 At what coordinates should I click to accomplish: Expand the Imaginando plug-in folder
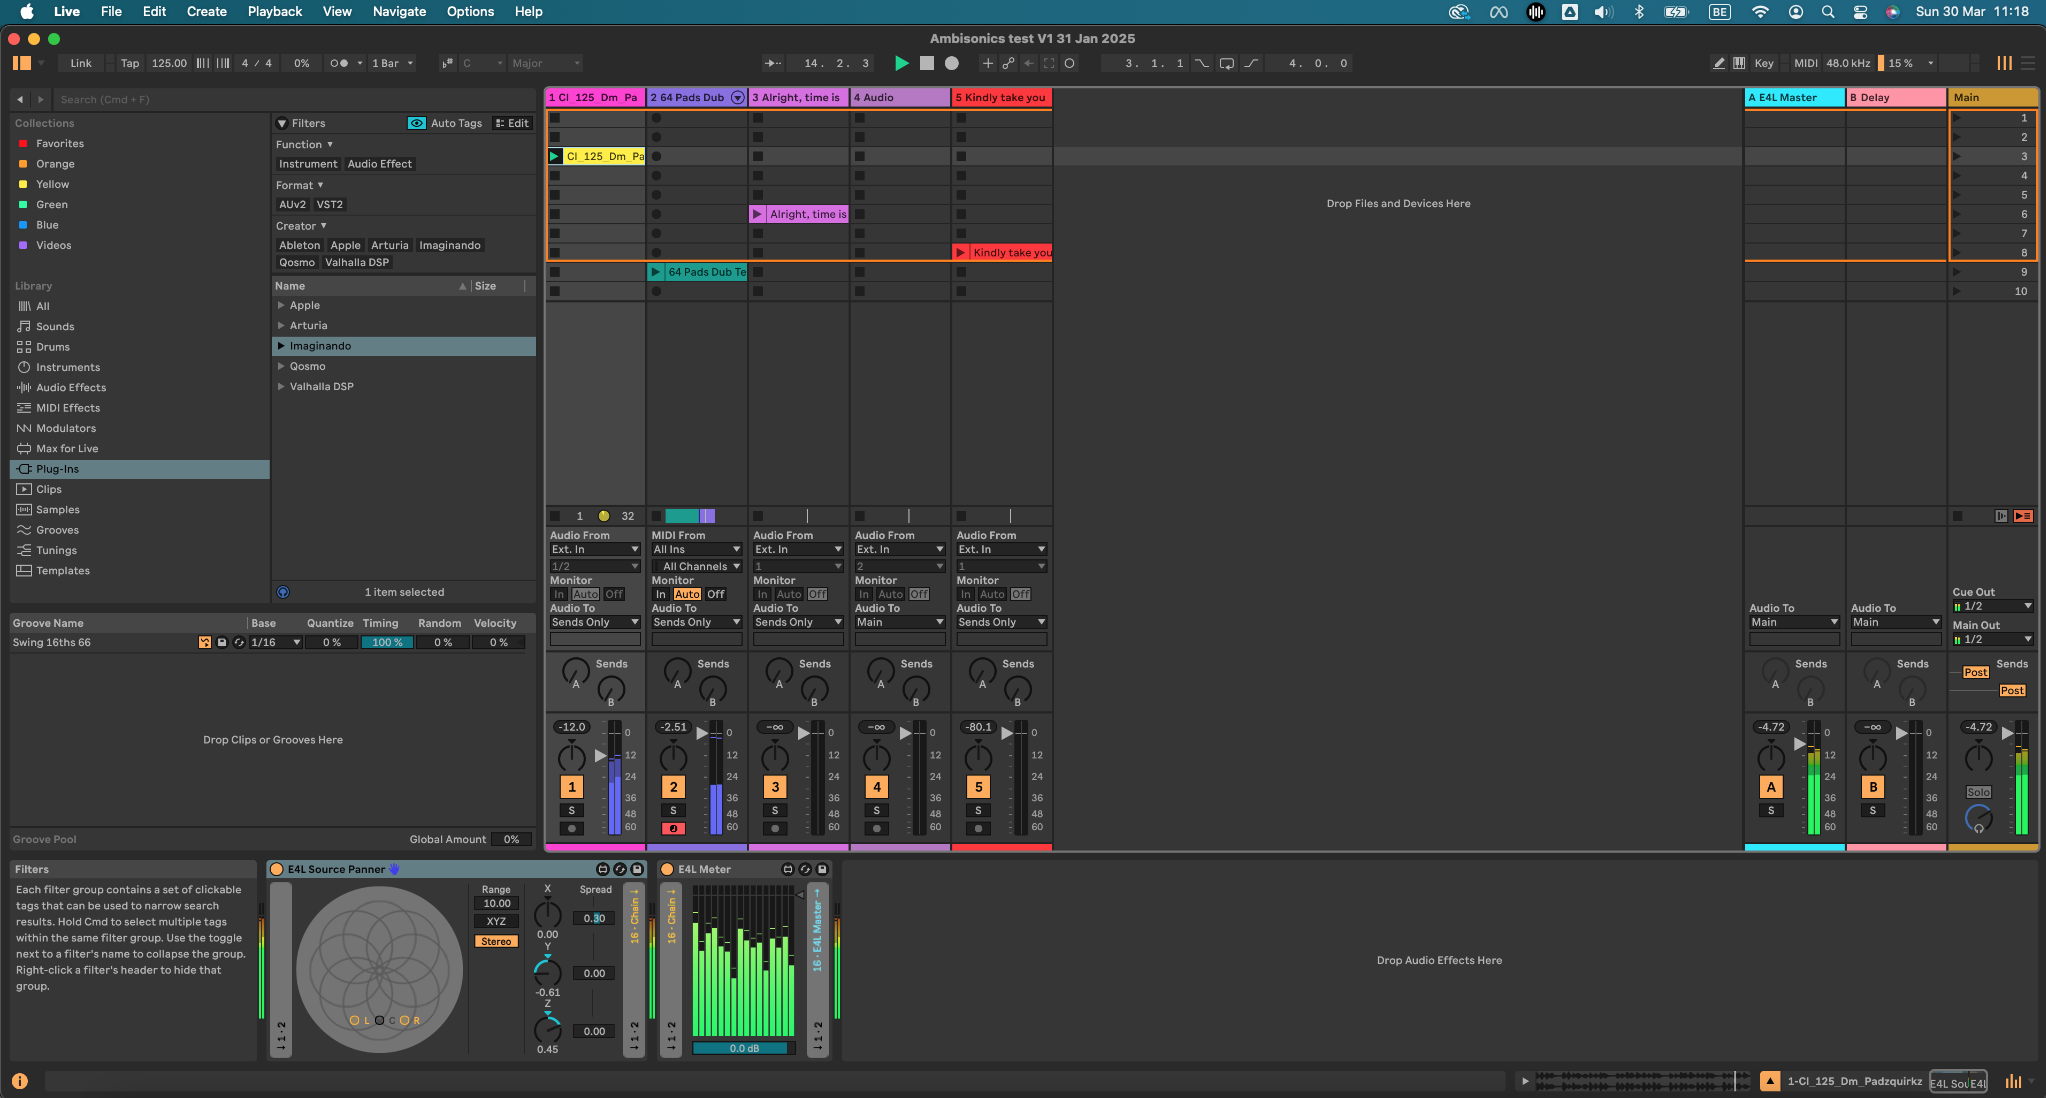point(281,346)
